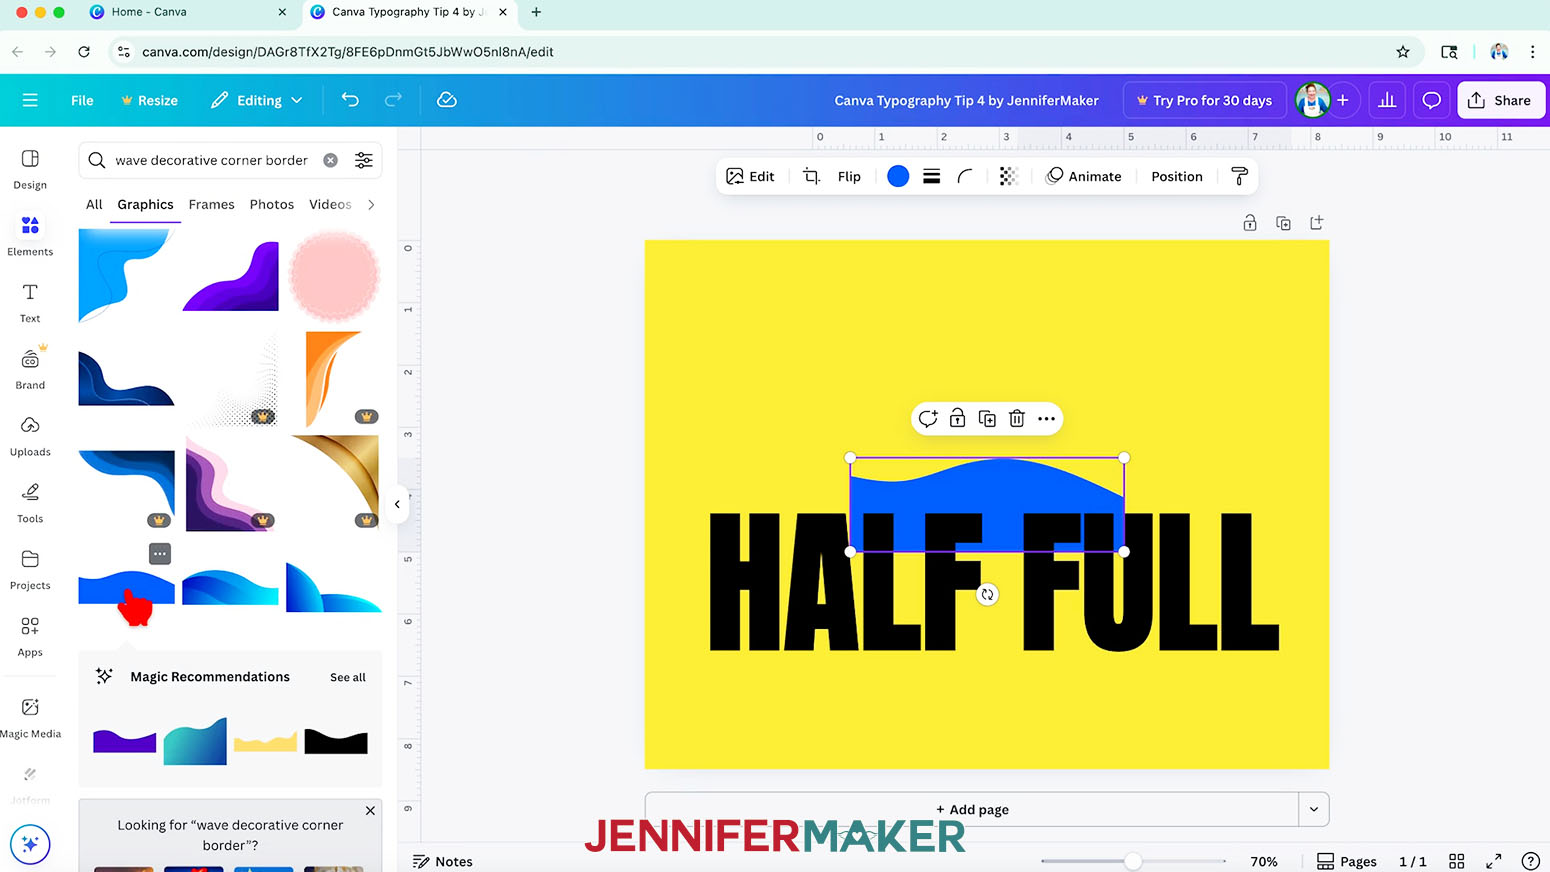Click the rotate handle below selection
The image size is (1550, 872).
987,594
